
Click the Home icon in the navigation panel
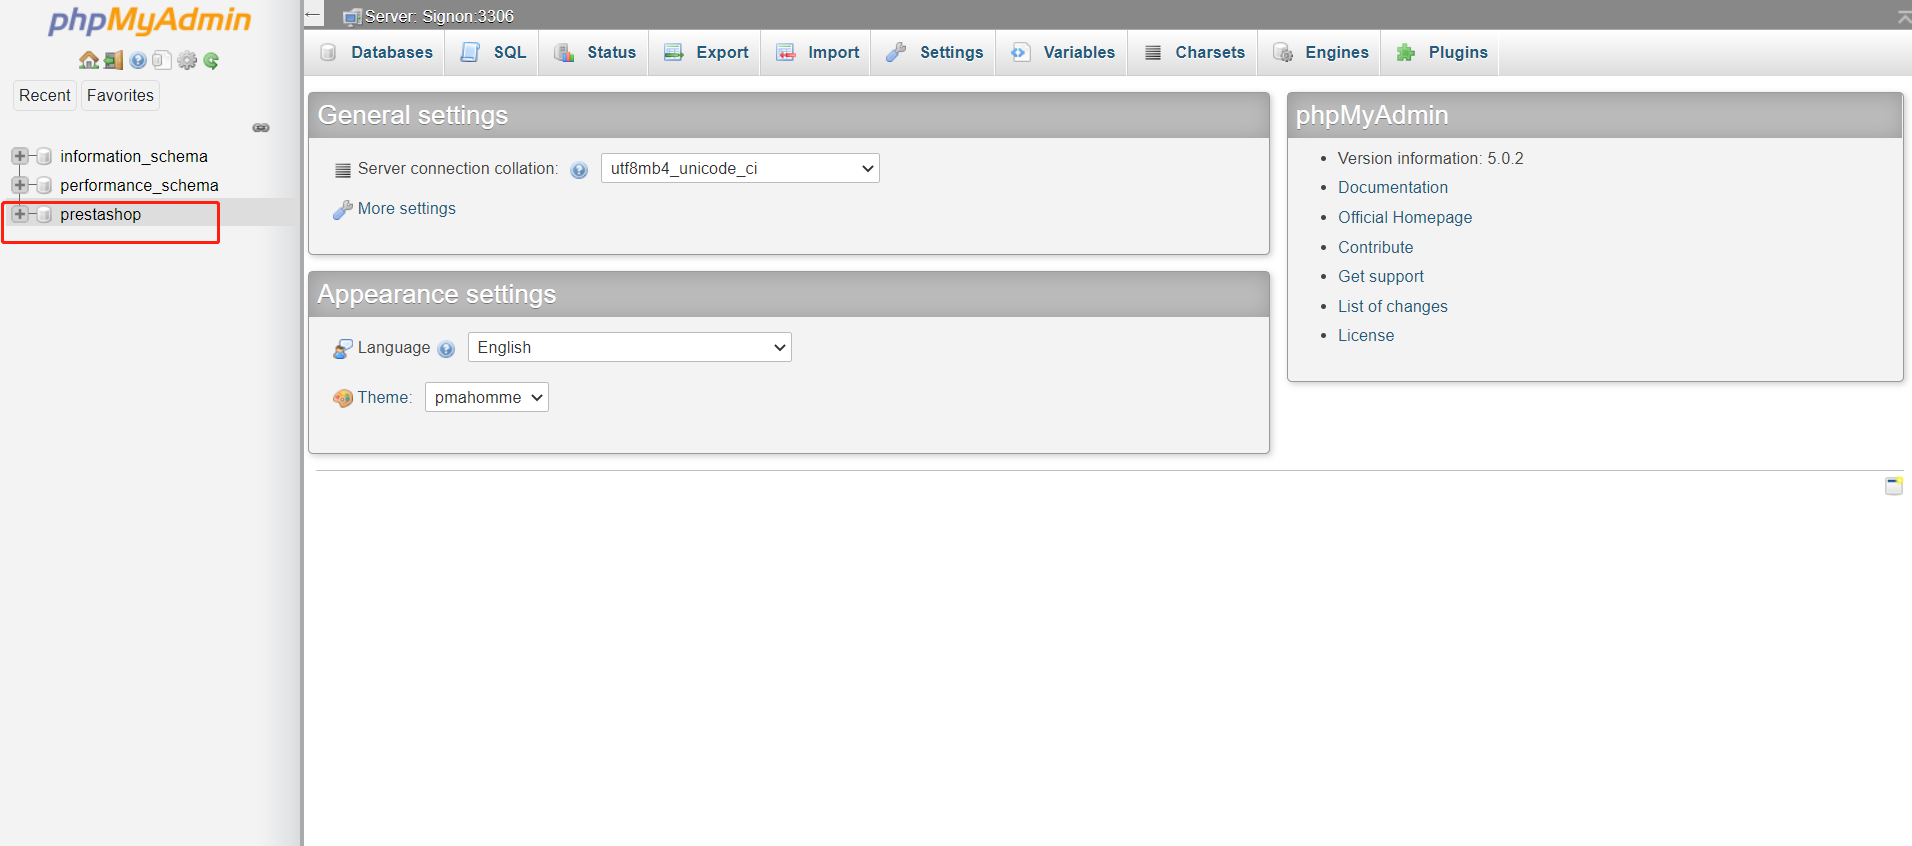click(89, 60)
